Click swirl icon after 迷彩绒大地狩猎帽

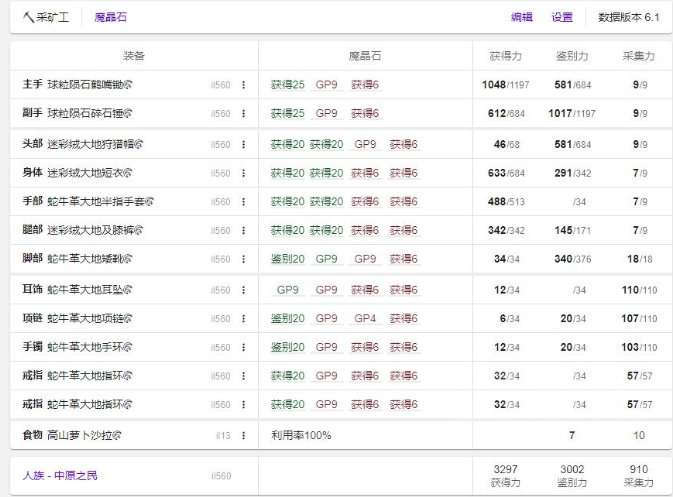139,145
